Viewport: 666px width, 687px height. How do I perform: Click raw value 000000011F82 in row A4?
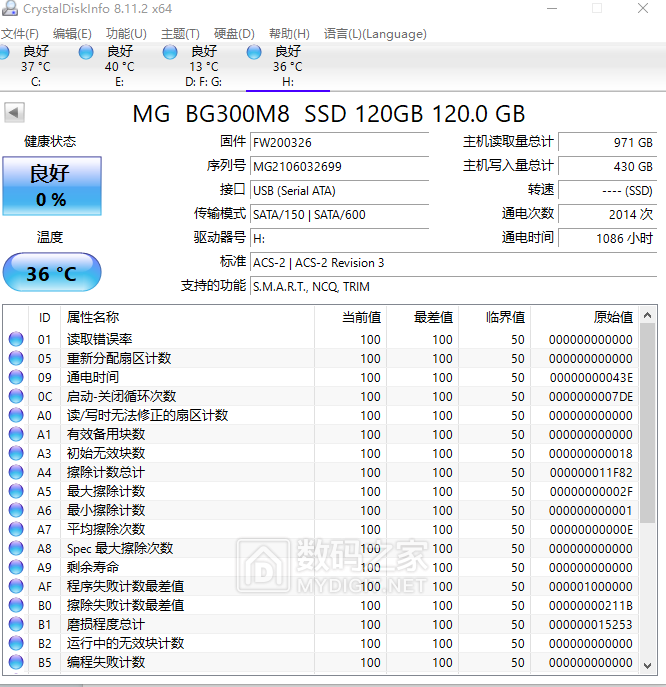pos(591,473)
